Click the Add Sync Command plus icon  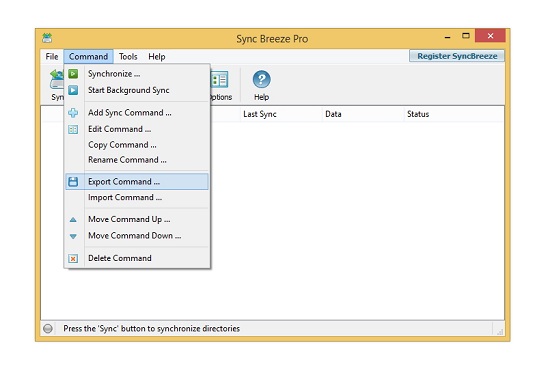(73, 113)
